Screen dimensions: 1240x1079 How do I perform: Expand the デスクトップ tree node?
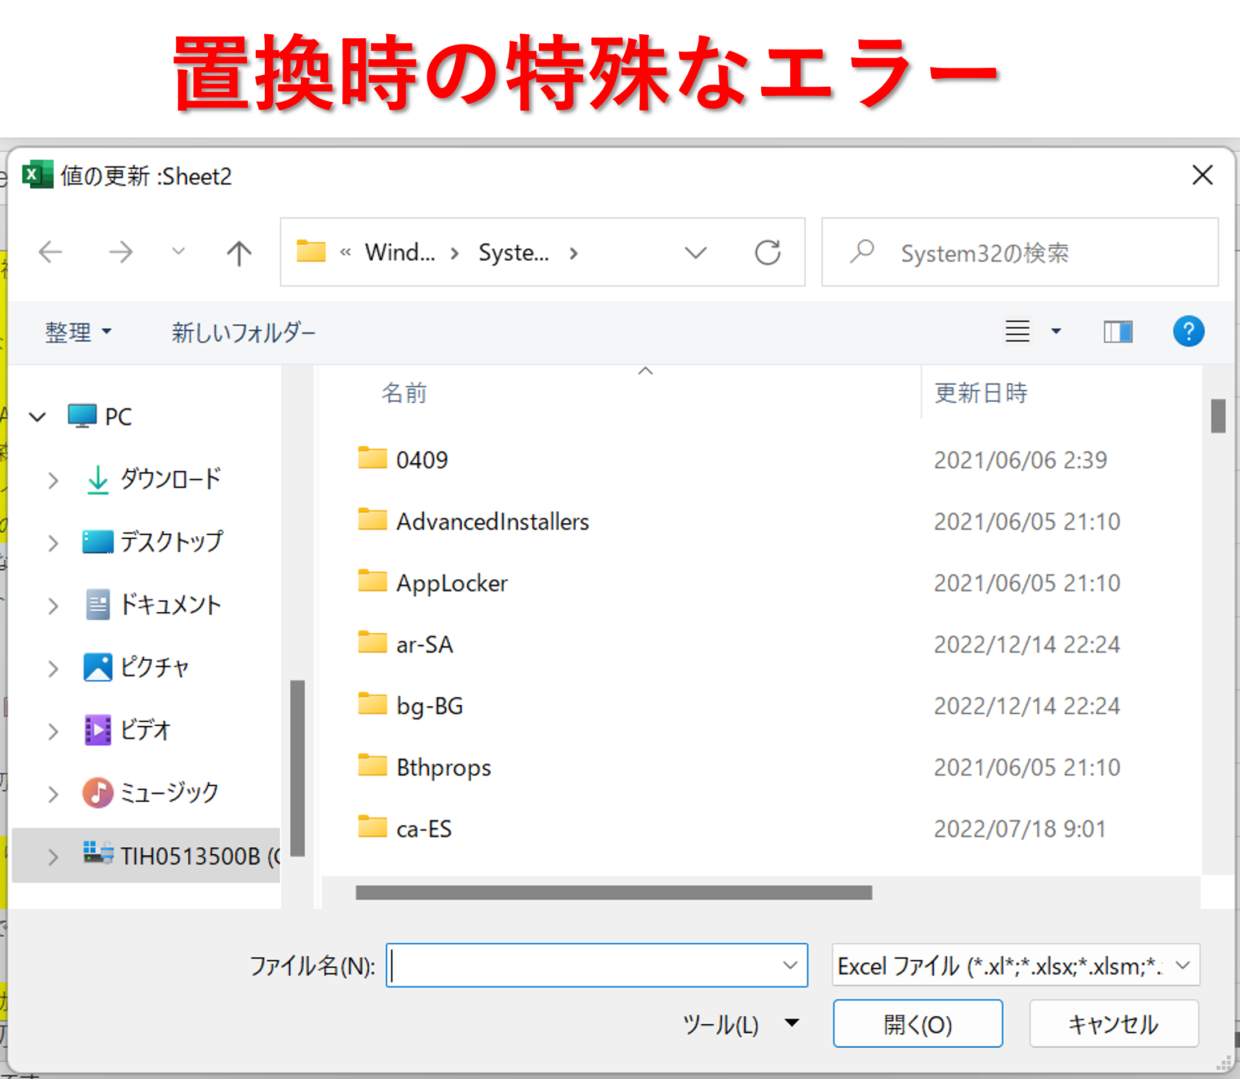pyautogui.click(x=53, y=543)
